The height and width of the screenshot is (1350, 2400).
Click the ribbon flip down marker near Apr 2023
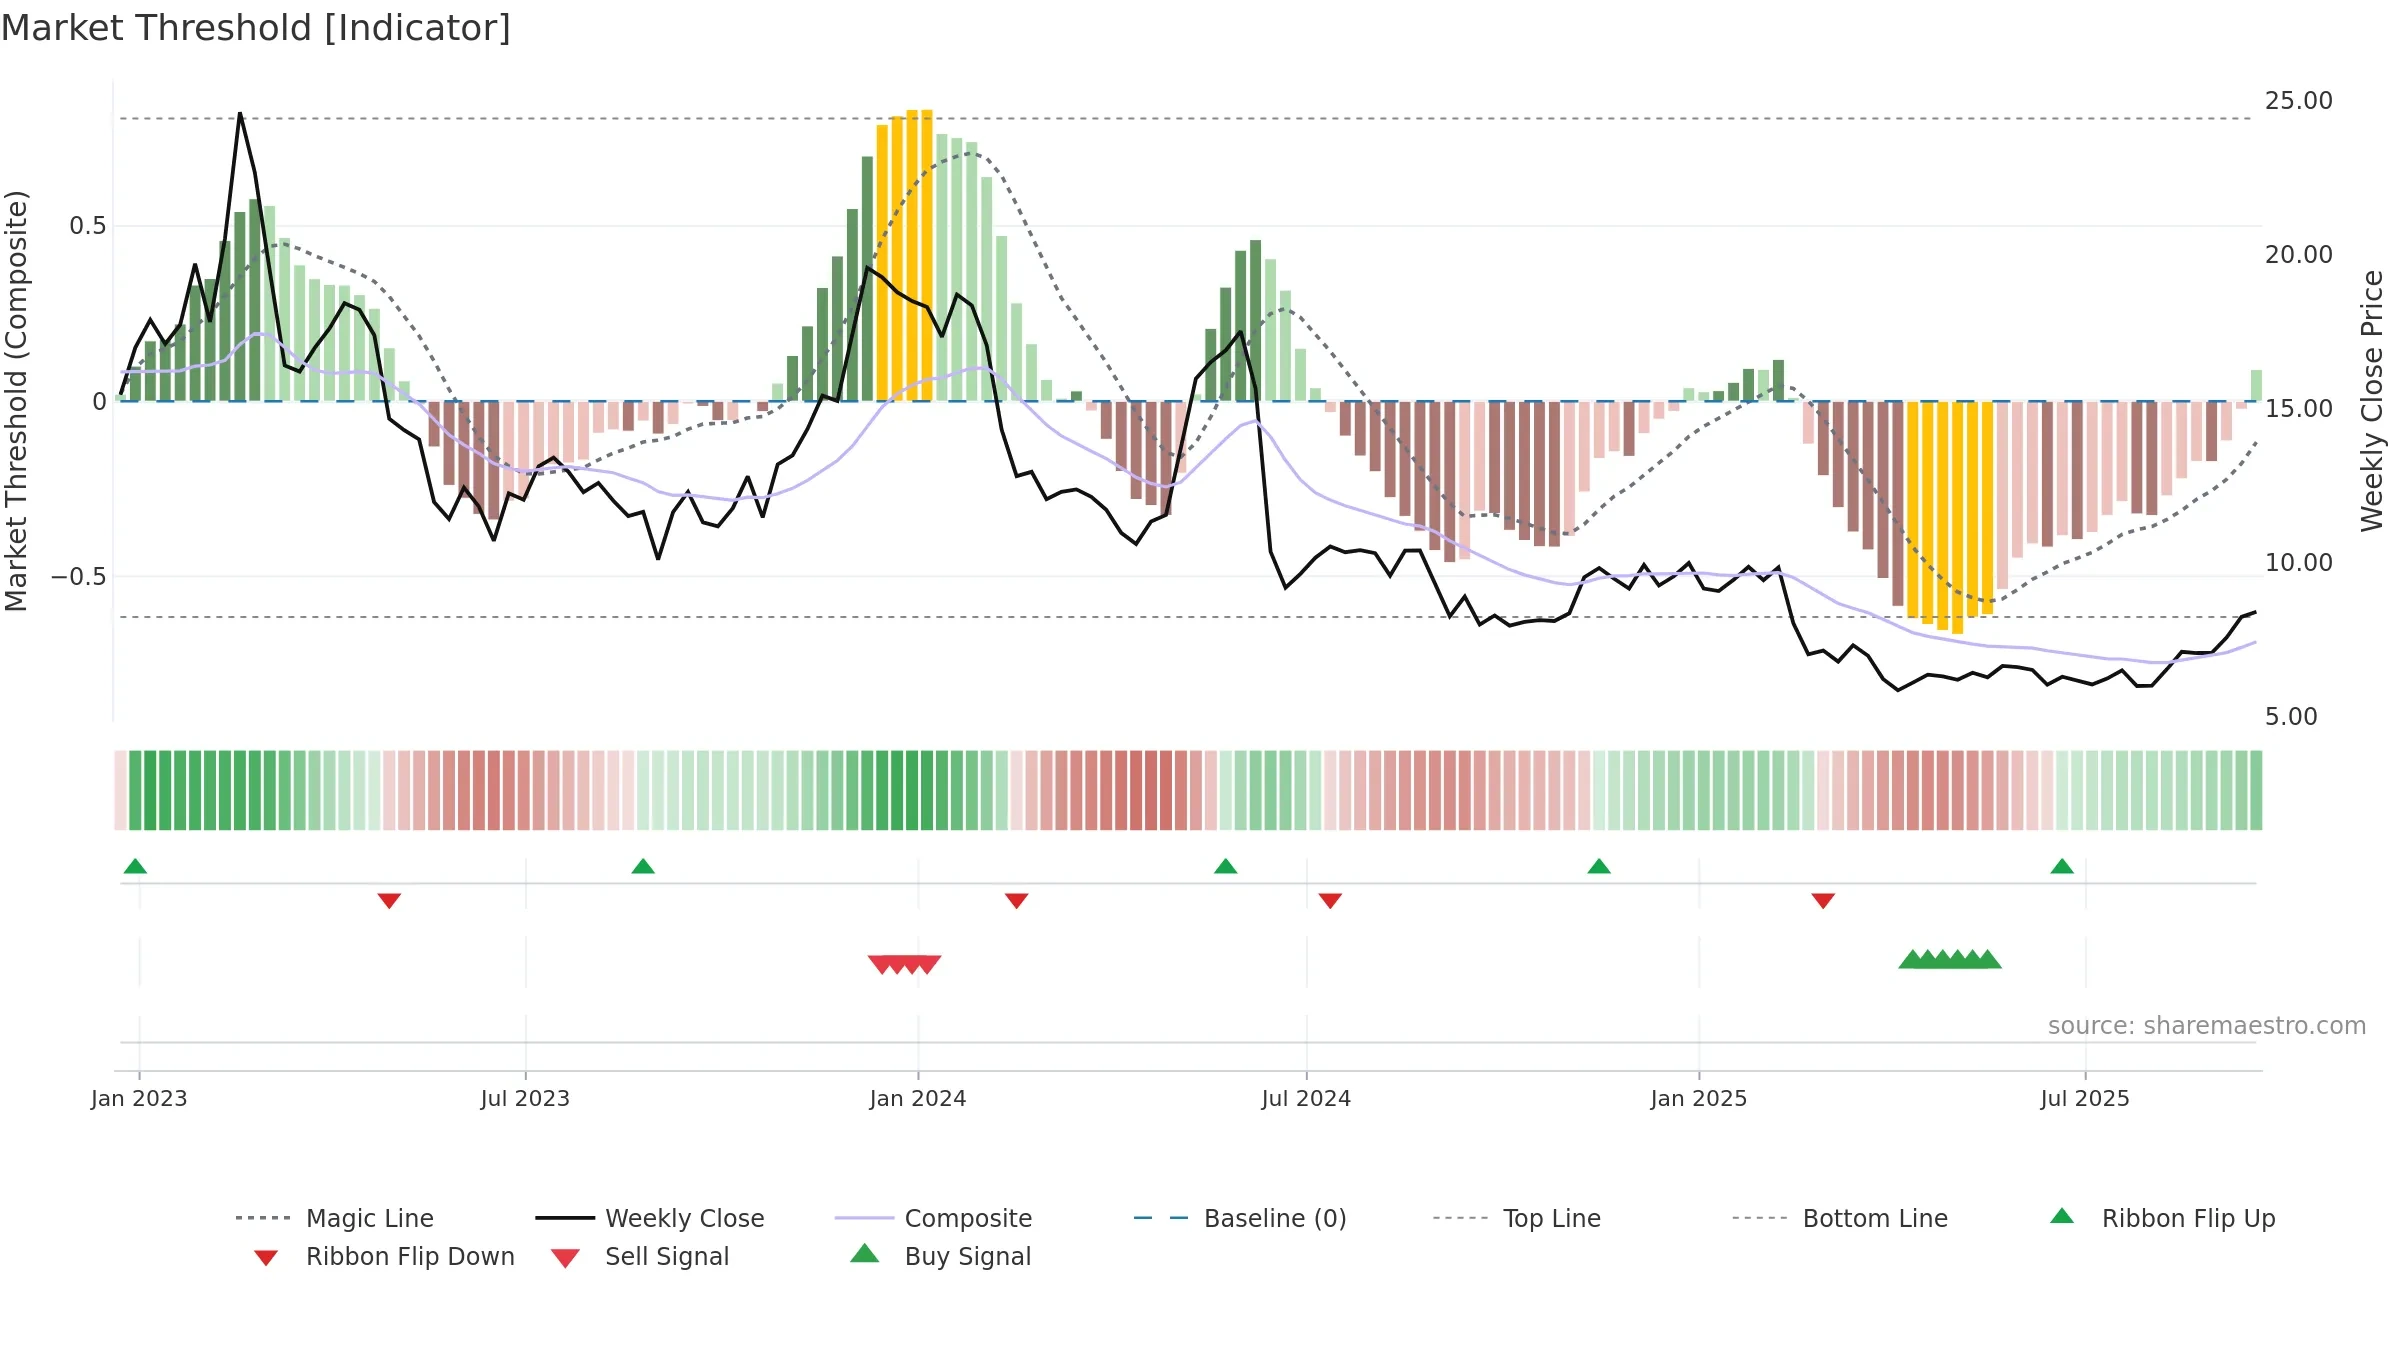coord(389,901)
